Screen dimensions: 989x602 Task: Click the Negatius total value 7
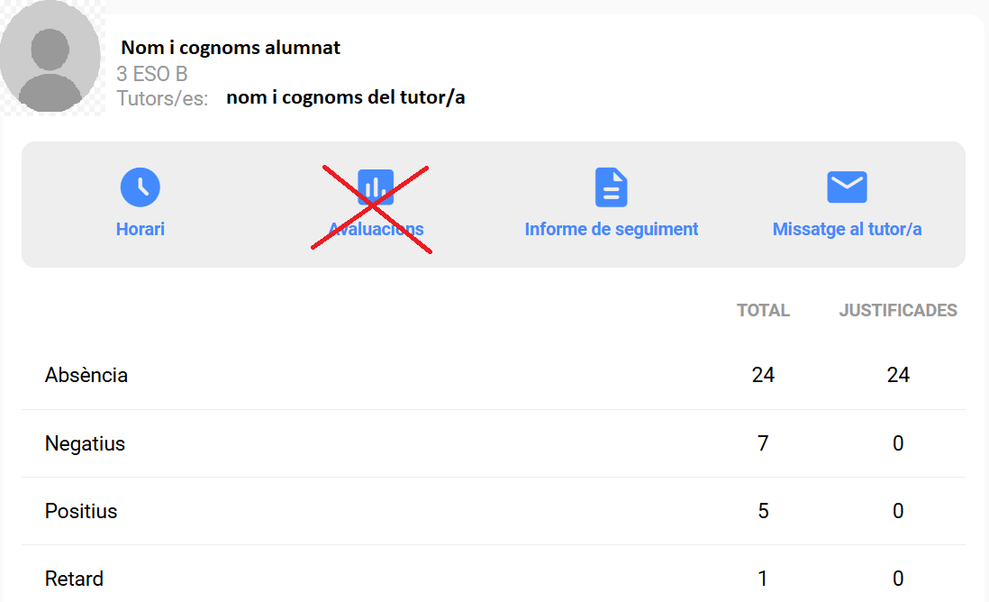point(763,443)
